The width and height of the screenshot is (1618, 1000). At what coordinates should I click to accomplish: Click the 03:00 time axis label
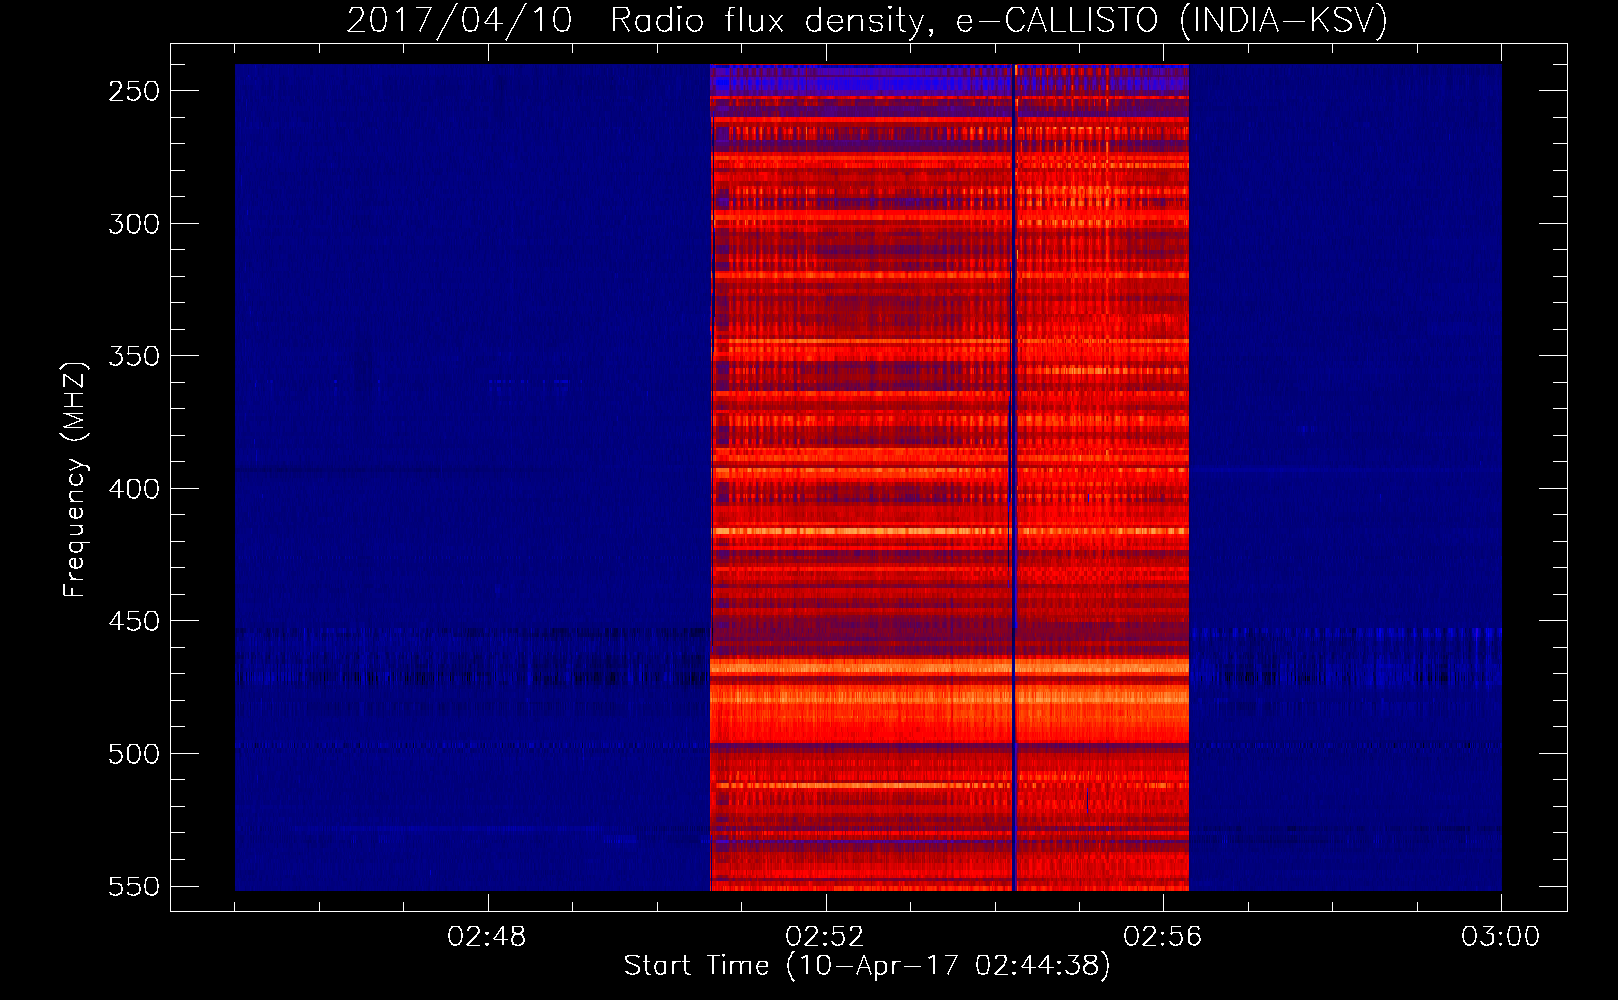[x=1500, y=937]
